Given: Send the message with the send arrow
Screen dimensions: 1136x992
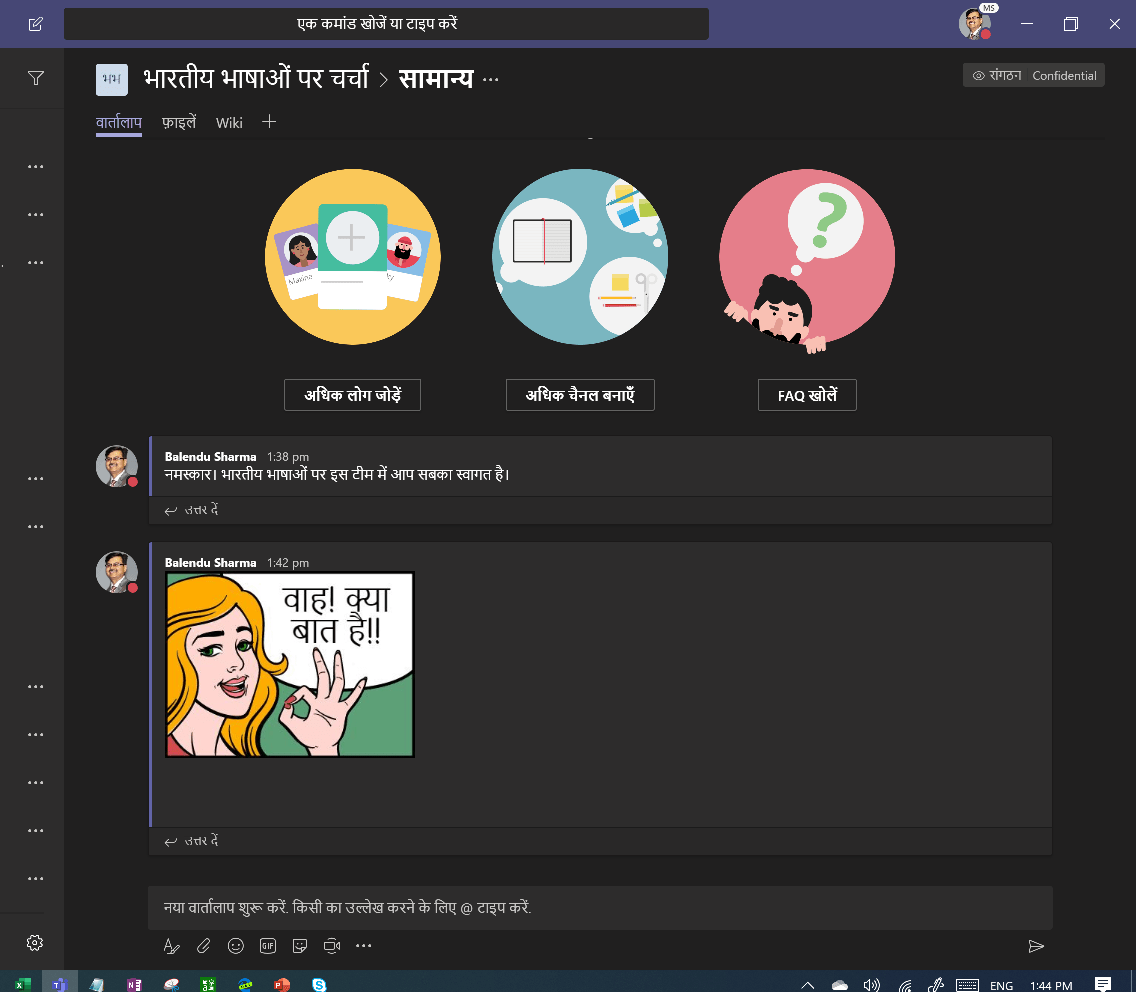Looking at the screenshot, I should coord(1037,945).
